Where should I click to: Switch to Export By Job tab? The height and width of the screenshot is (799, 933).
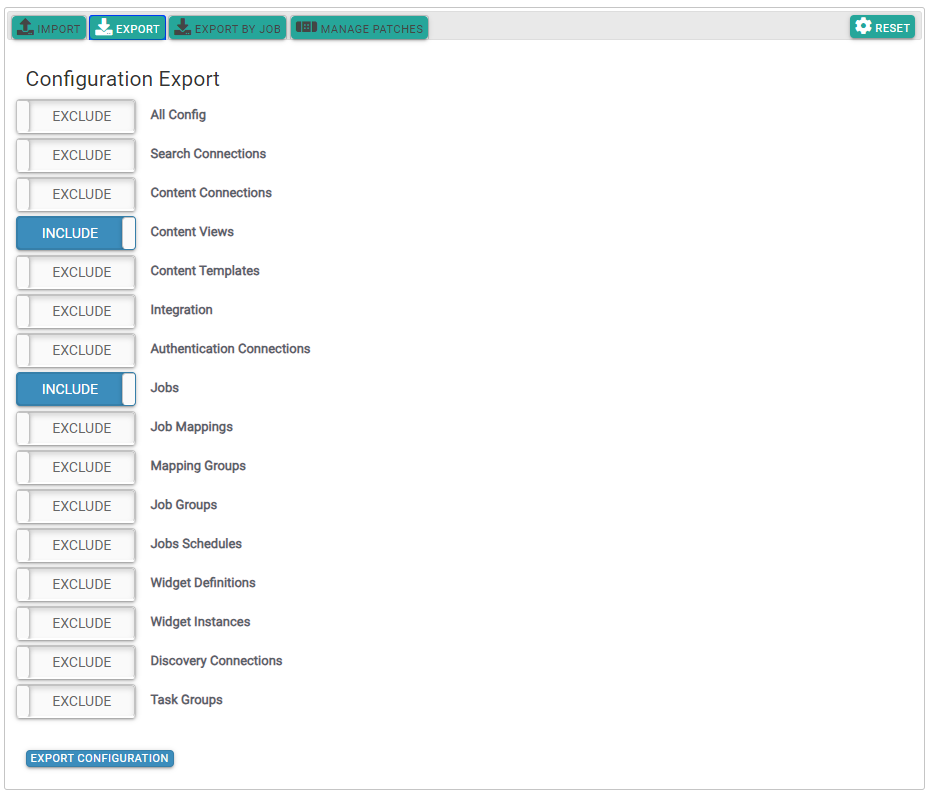(x=227, y=28)
